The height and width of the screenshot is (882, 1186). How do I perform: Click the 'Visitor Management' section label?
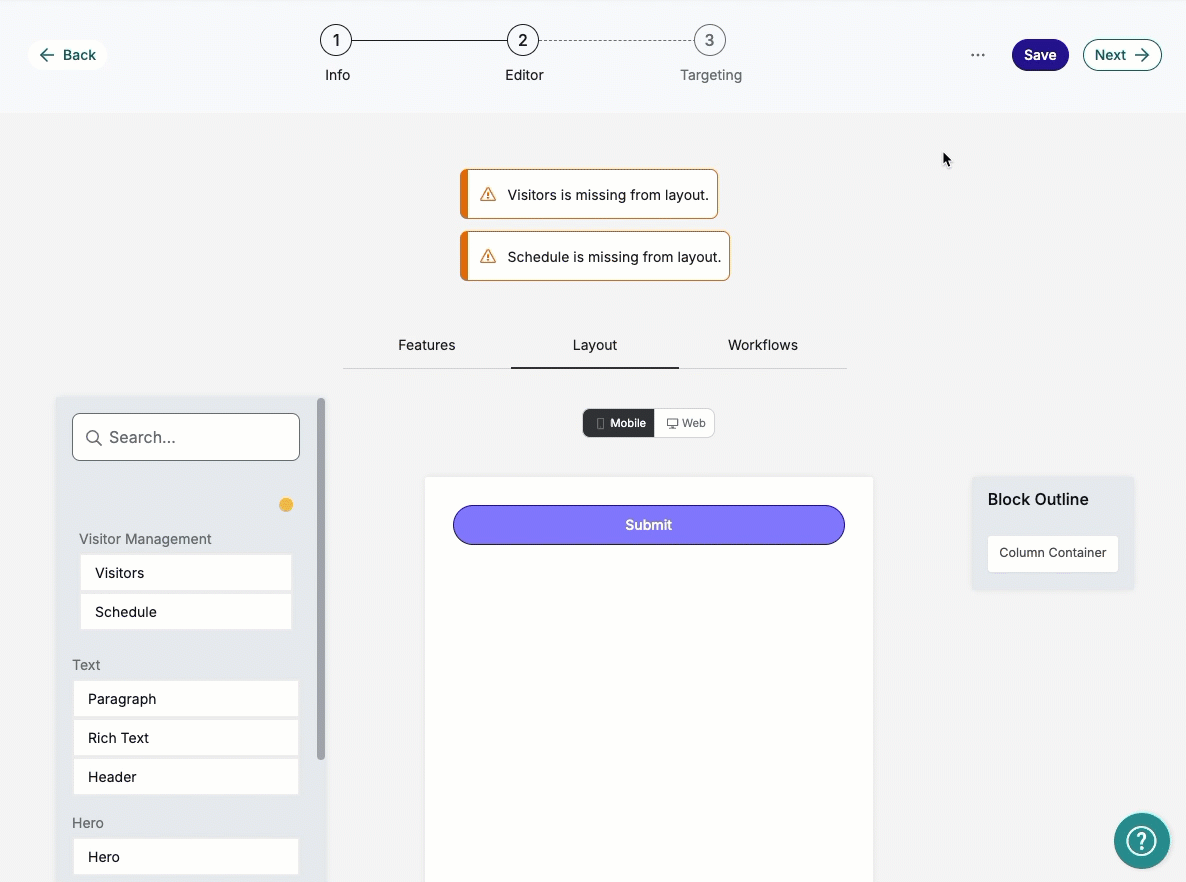point(145,539)
